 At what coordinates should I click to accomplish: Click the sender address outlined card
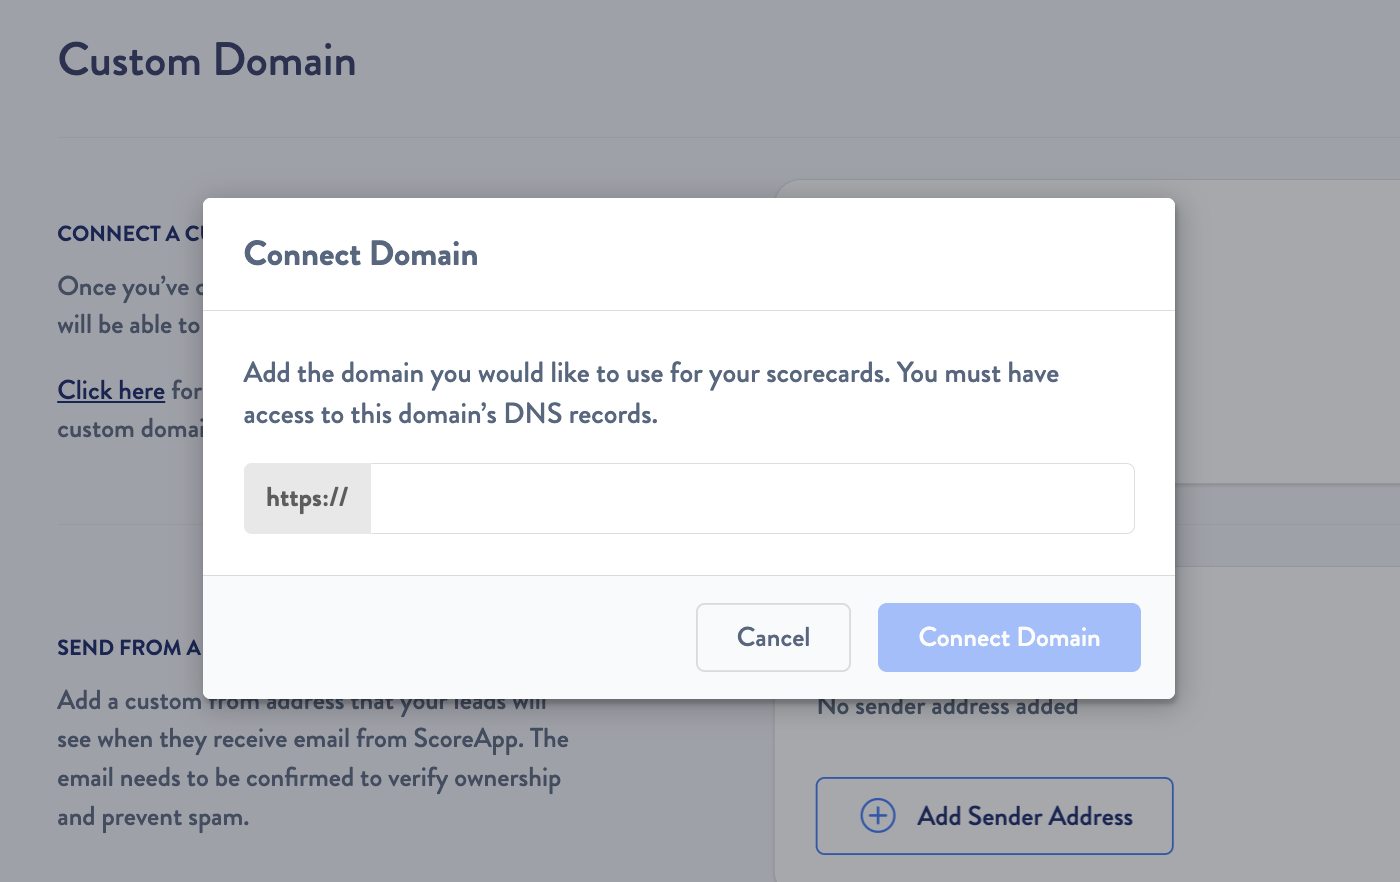(994, 816)
